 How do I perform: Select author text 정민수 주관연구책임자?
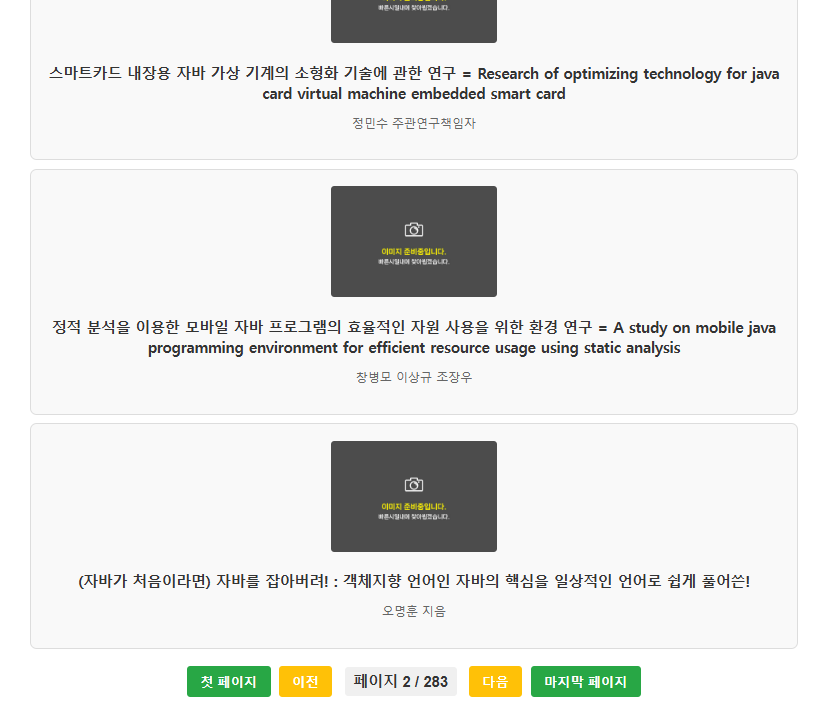point(414,123)
